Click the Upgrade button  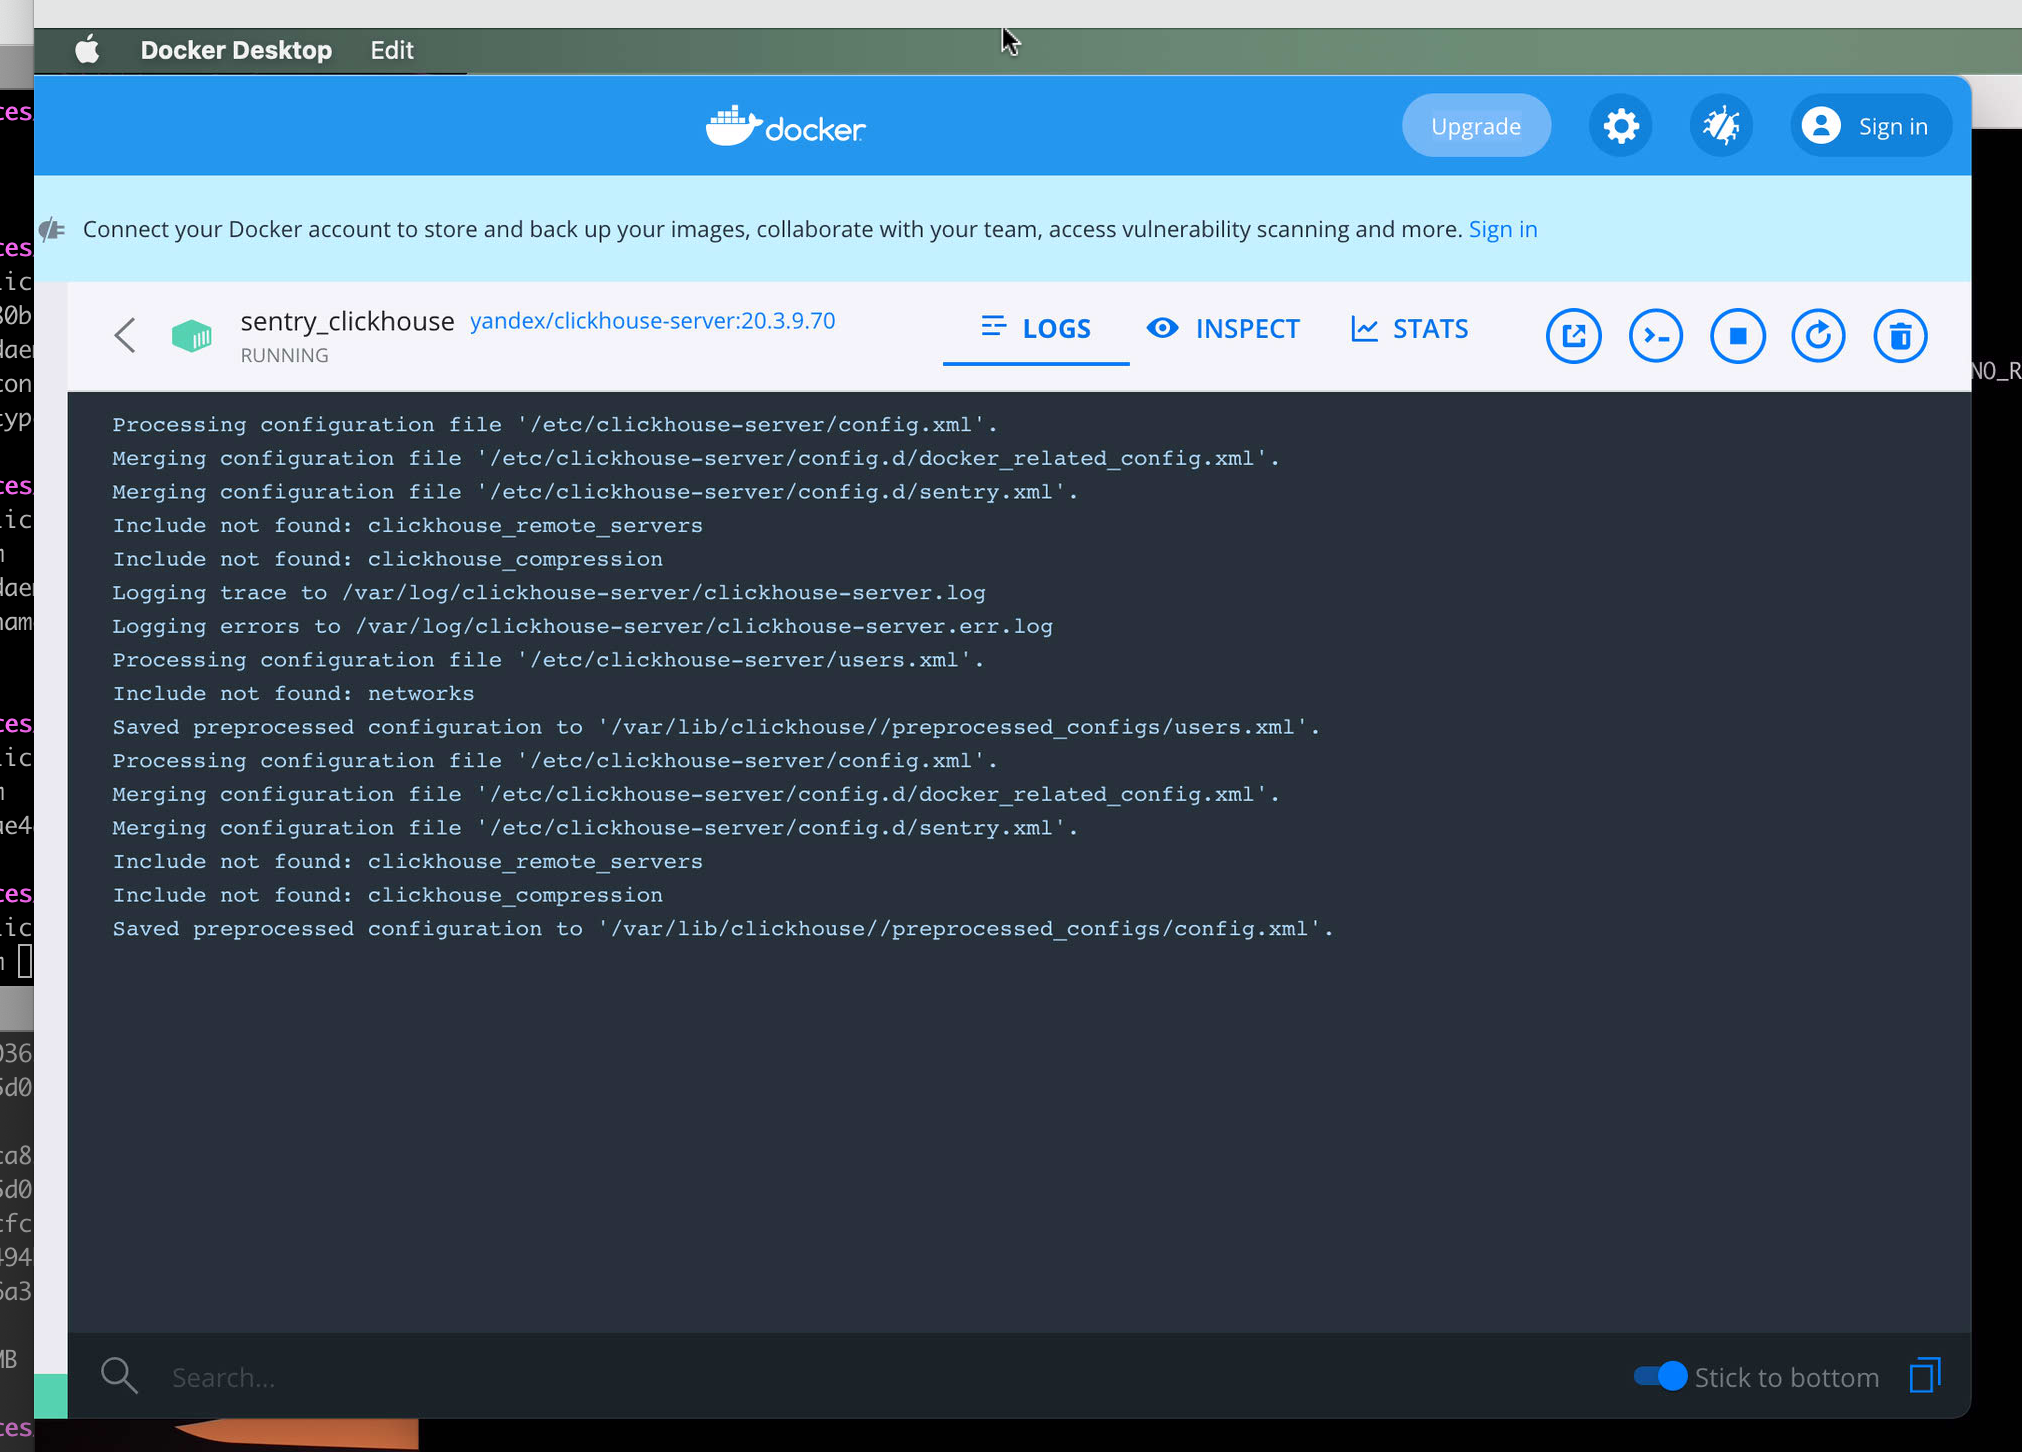1475,126
